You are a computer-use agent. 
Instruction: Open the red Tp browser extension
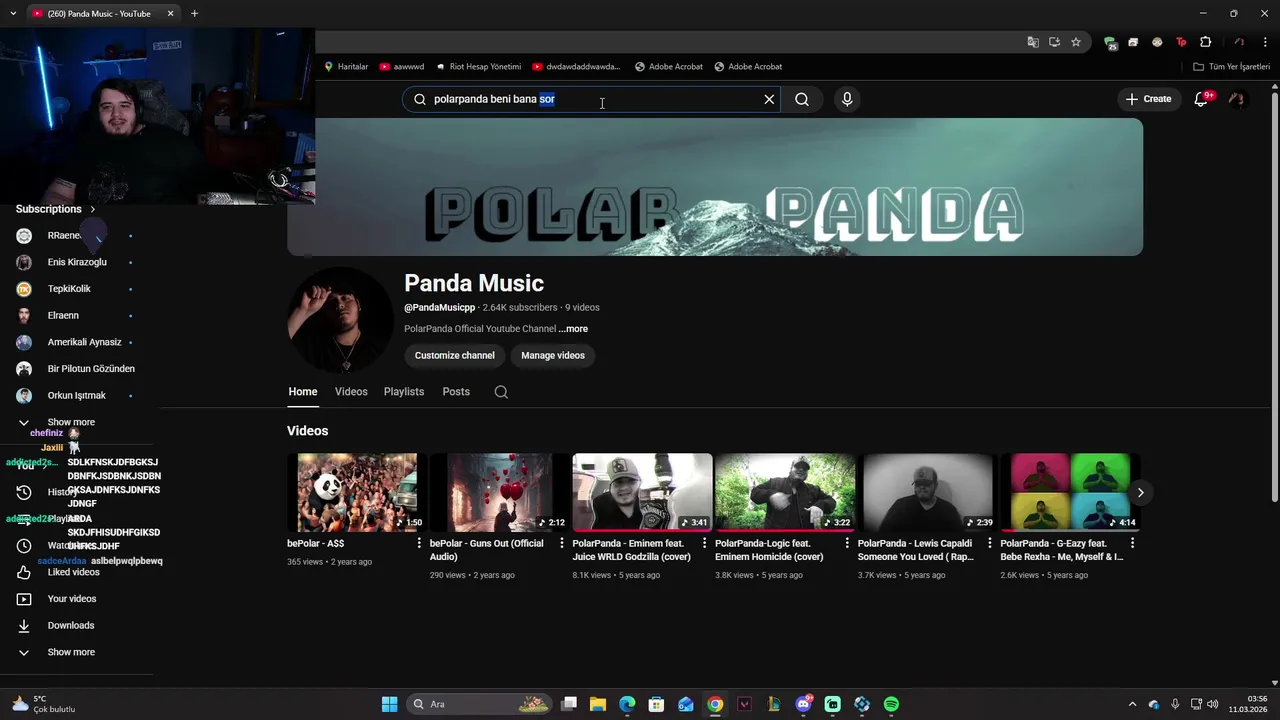(1181, 42)
